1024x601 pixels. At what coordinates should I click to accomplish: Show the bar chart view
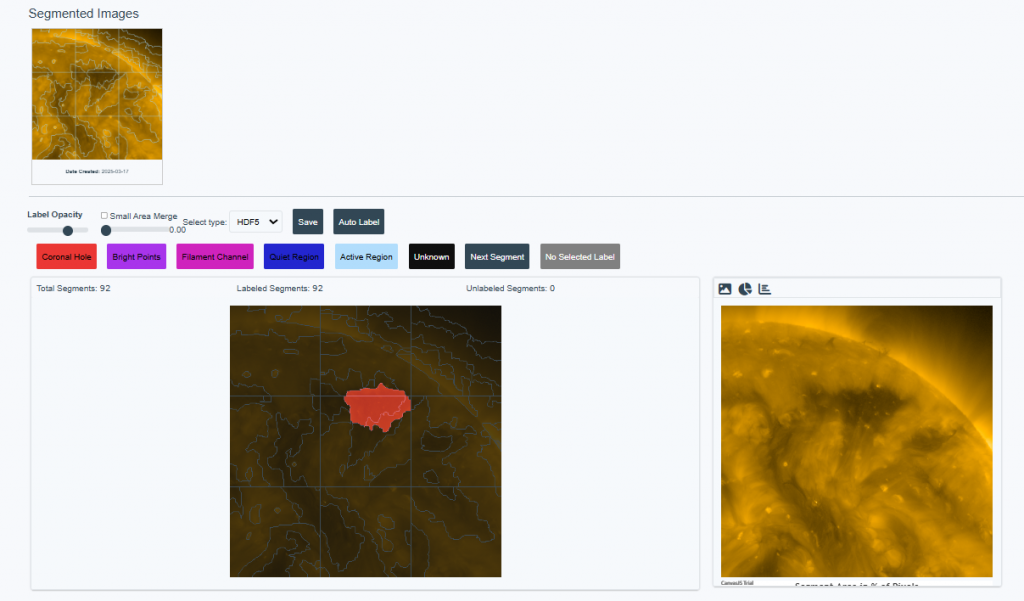coord(764,289)
